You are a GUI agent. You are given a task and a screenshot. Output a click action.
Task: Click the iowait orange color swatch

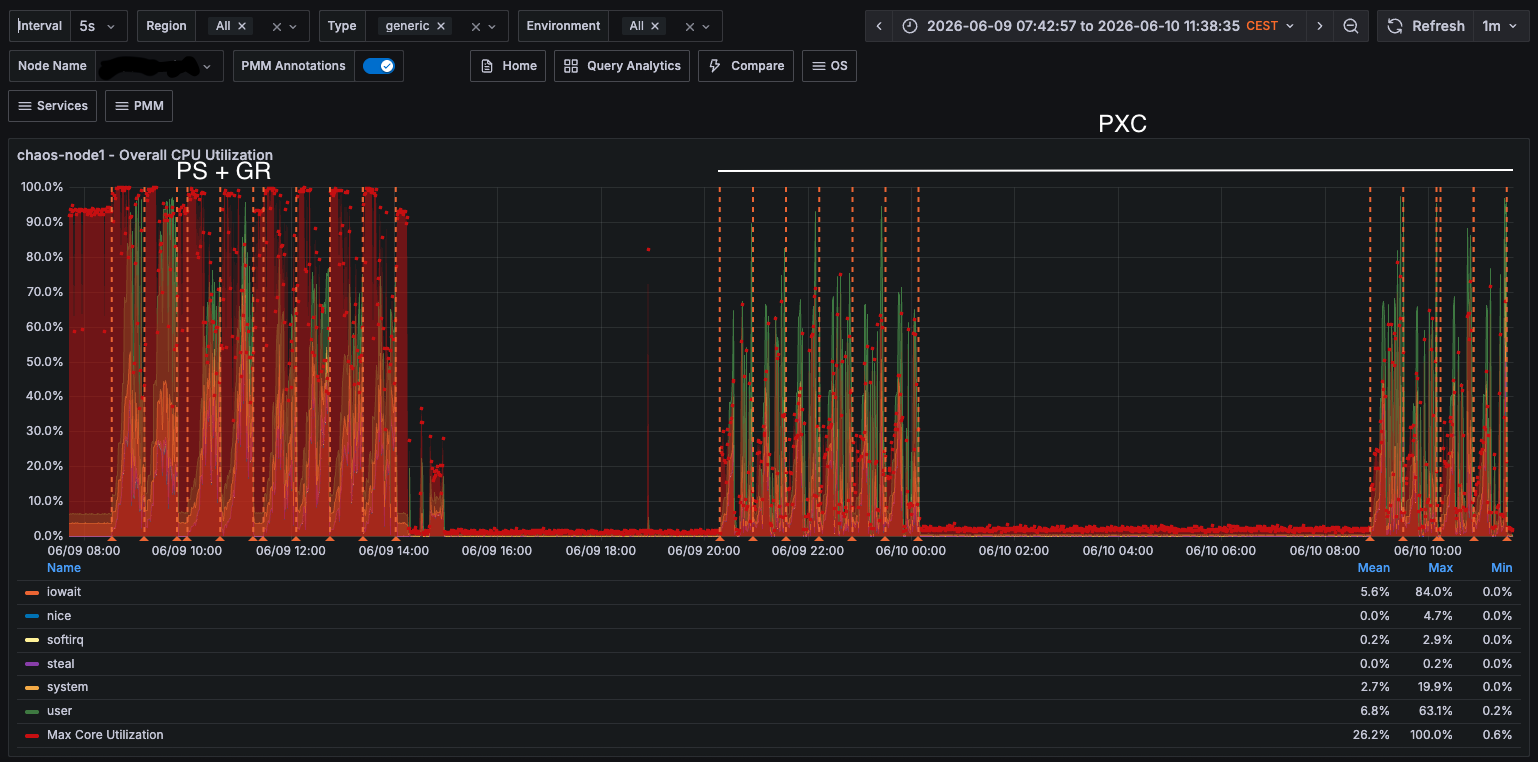point(32,592)
